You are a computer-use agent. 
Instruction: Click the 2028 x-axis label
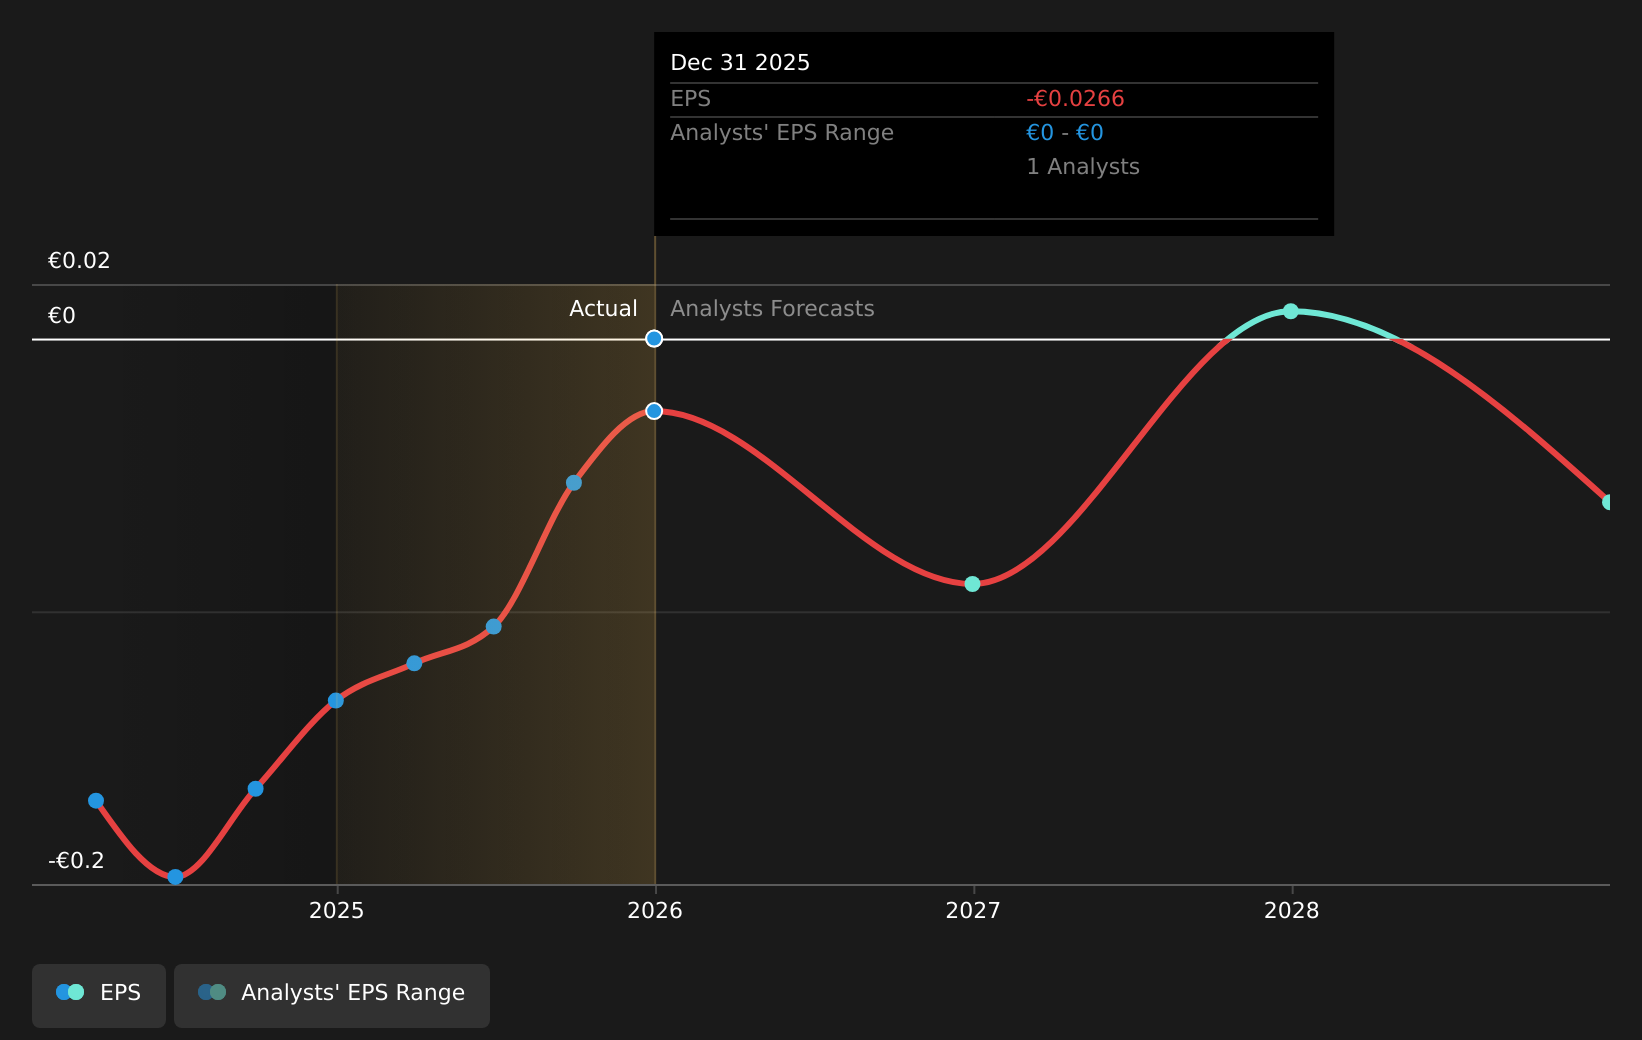1292,911
